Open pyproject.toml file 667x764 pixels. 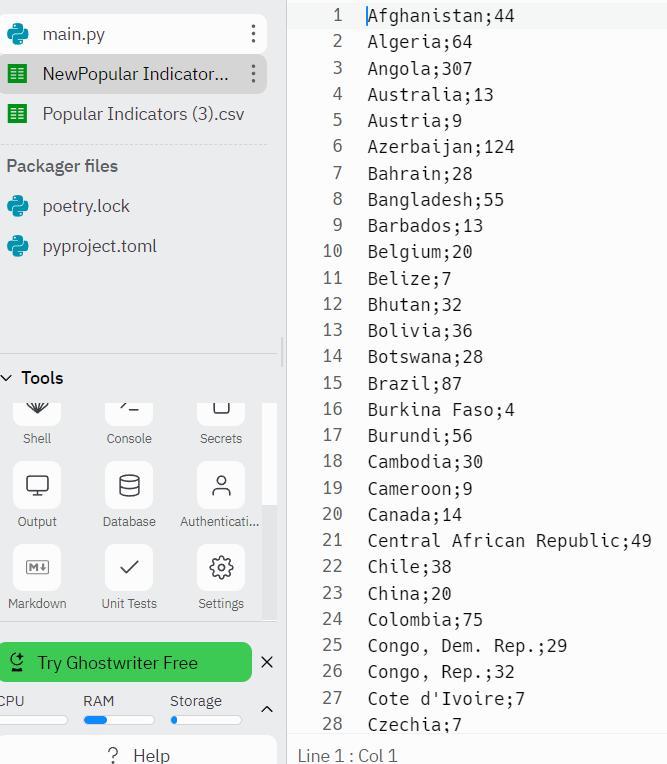(x=99, y=246)
